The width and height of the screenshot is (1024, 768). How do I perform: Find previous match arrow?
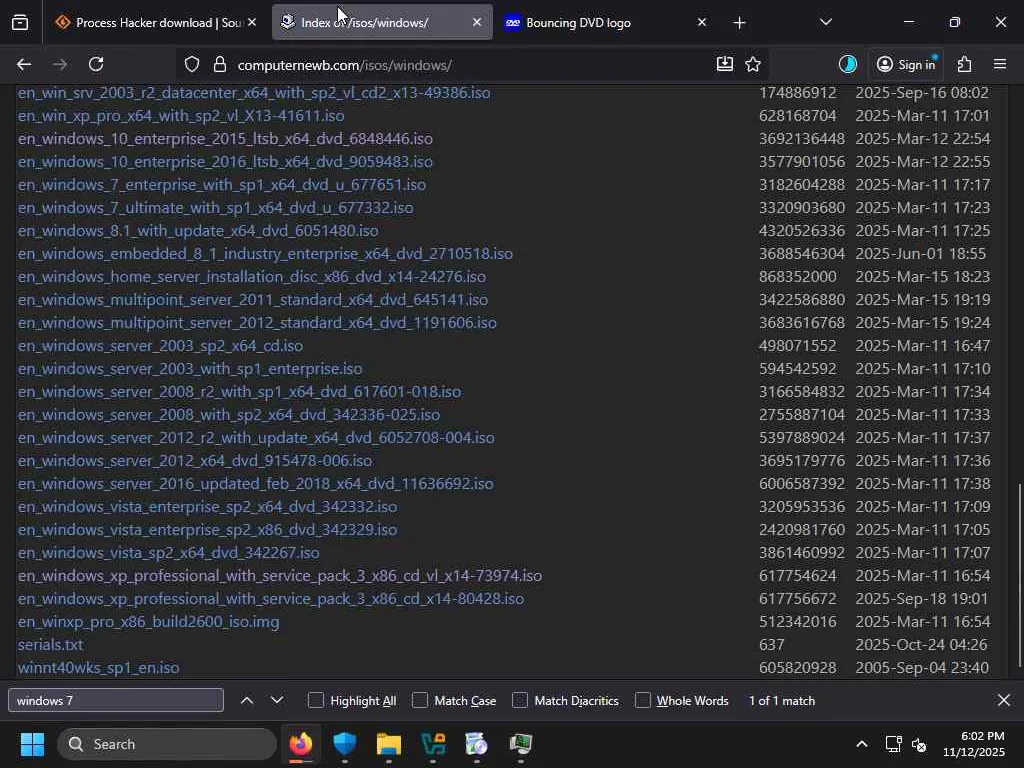coord(247,700)
